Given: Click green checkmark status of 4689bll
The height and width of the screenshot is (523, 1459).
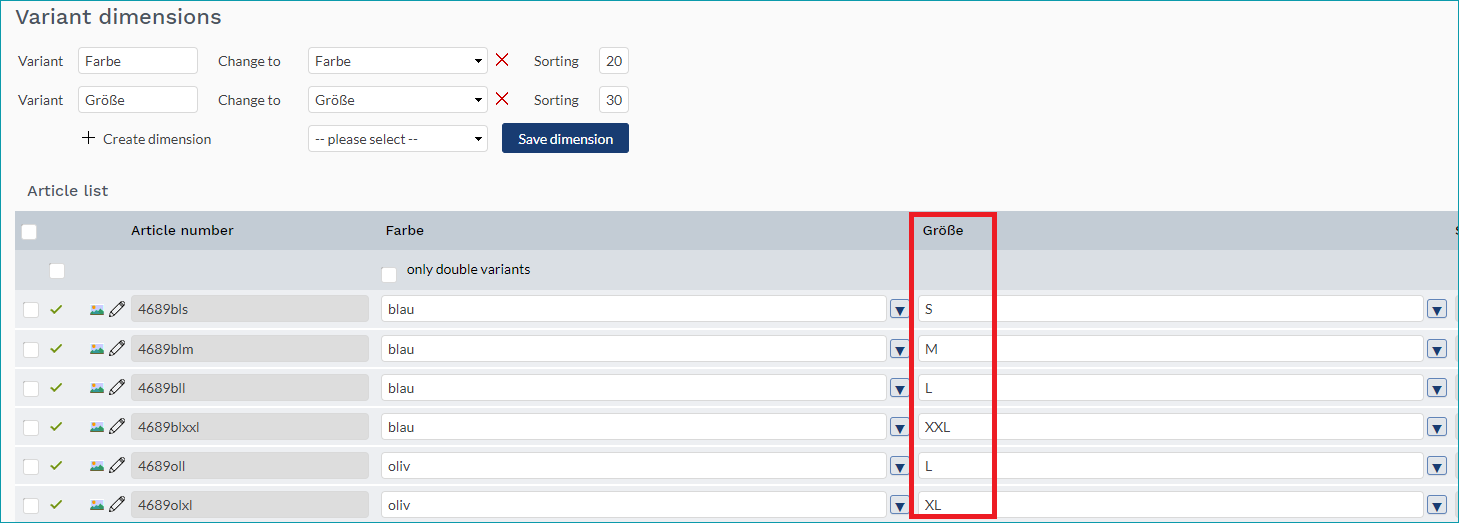Looking at the screenshot, I should point(56,388).
